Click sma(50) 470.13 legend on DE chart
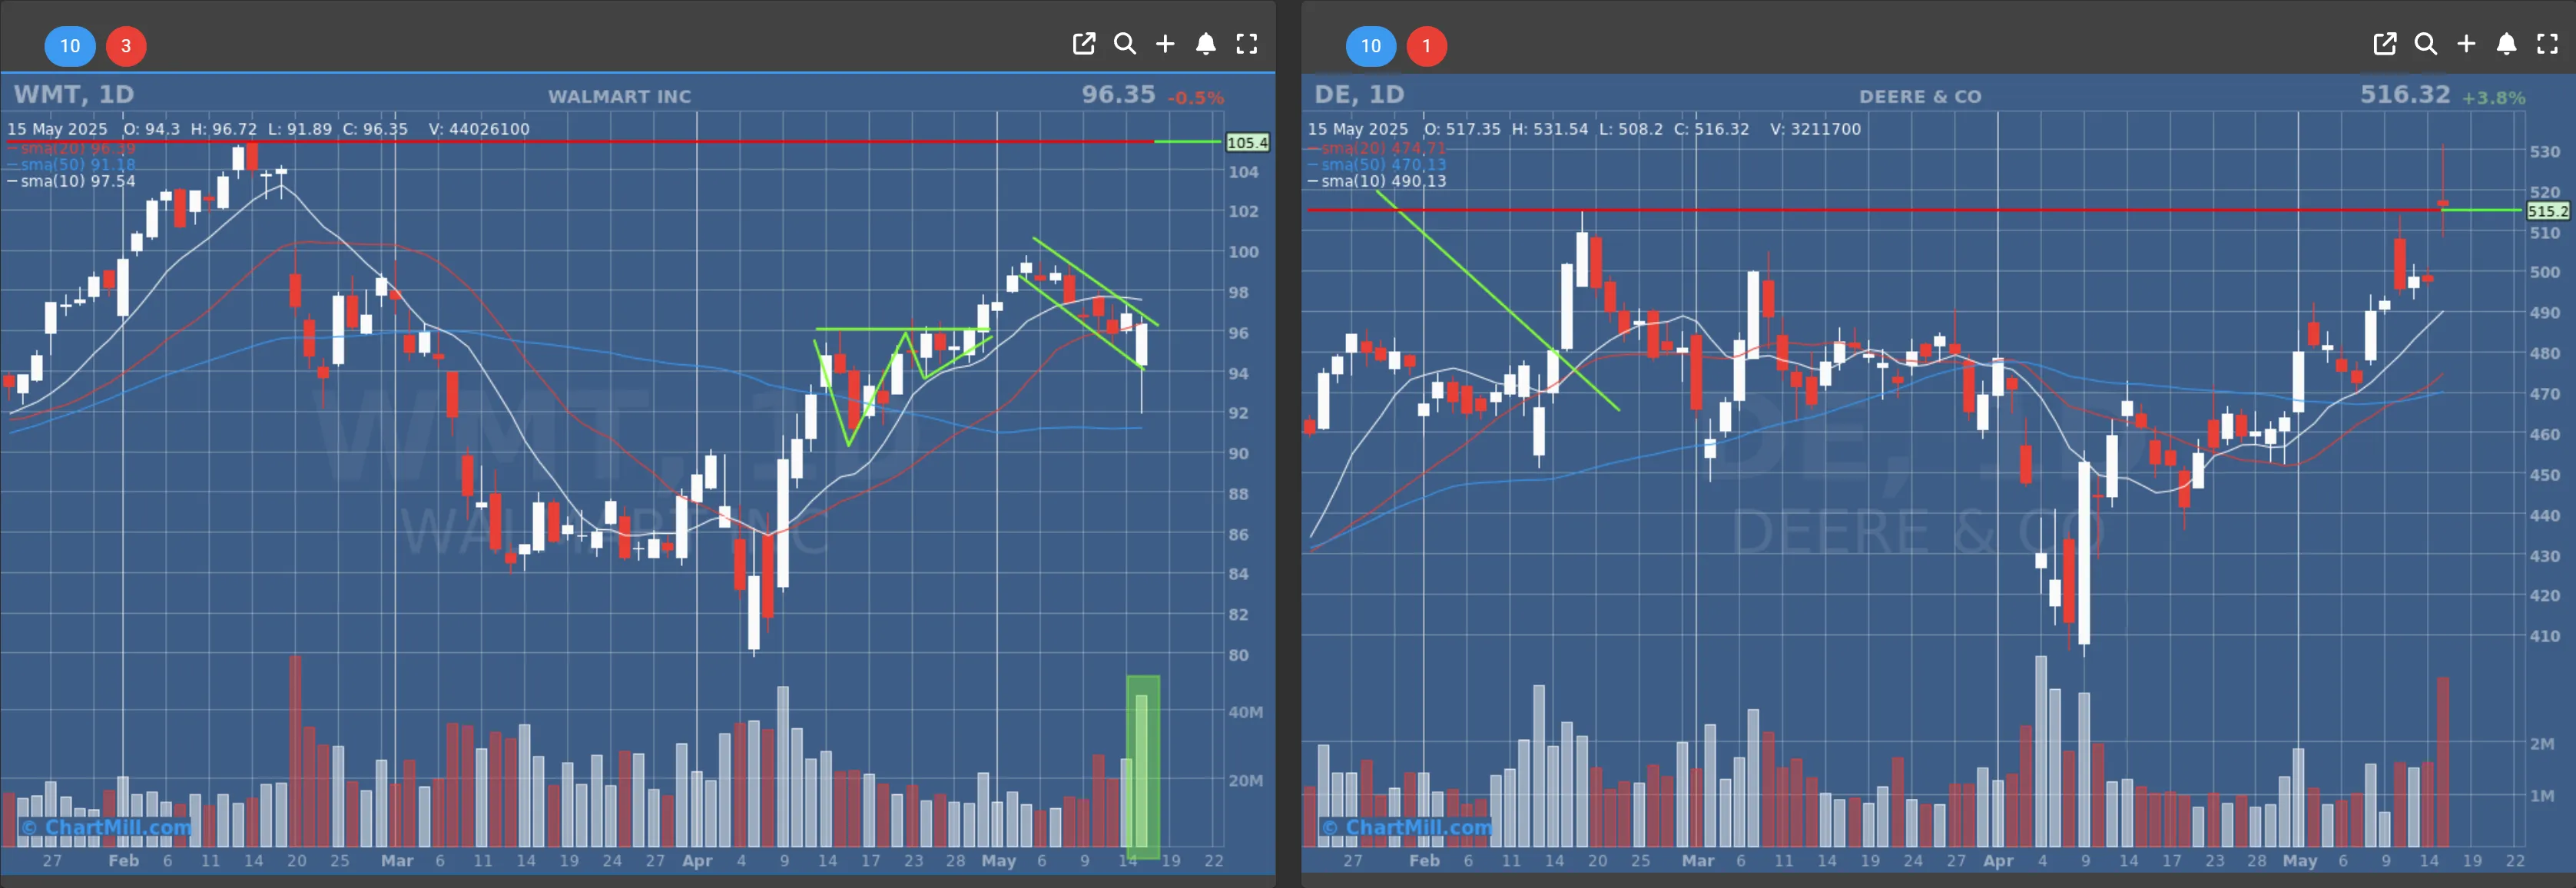The height and width of the screenshot is (888, 2576). 1377,164
